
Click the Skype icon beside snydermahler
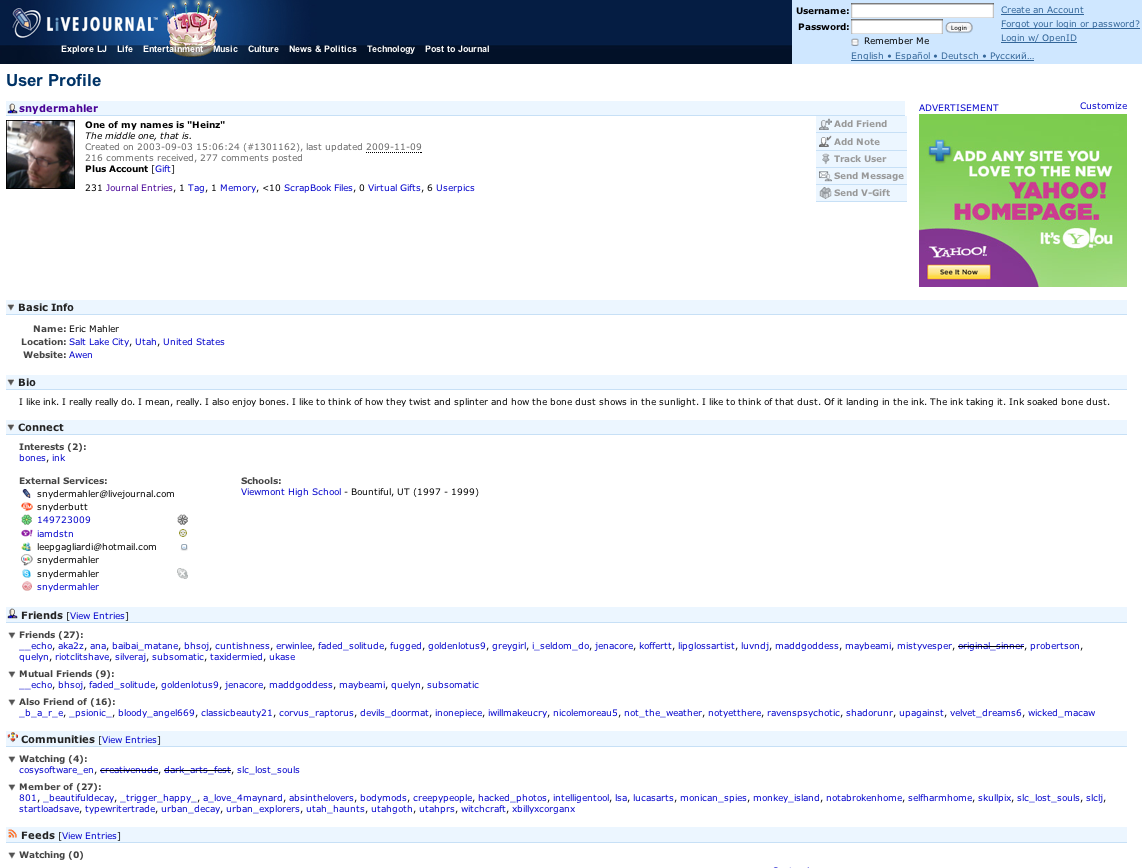click(x=26, y=574)
